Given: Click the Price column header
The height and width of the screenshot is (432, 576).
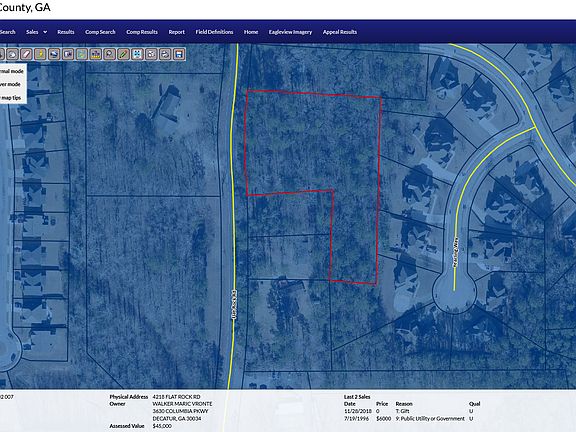Looking at the screenshot, I should [x=382, y=404].
